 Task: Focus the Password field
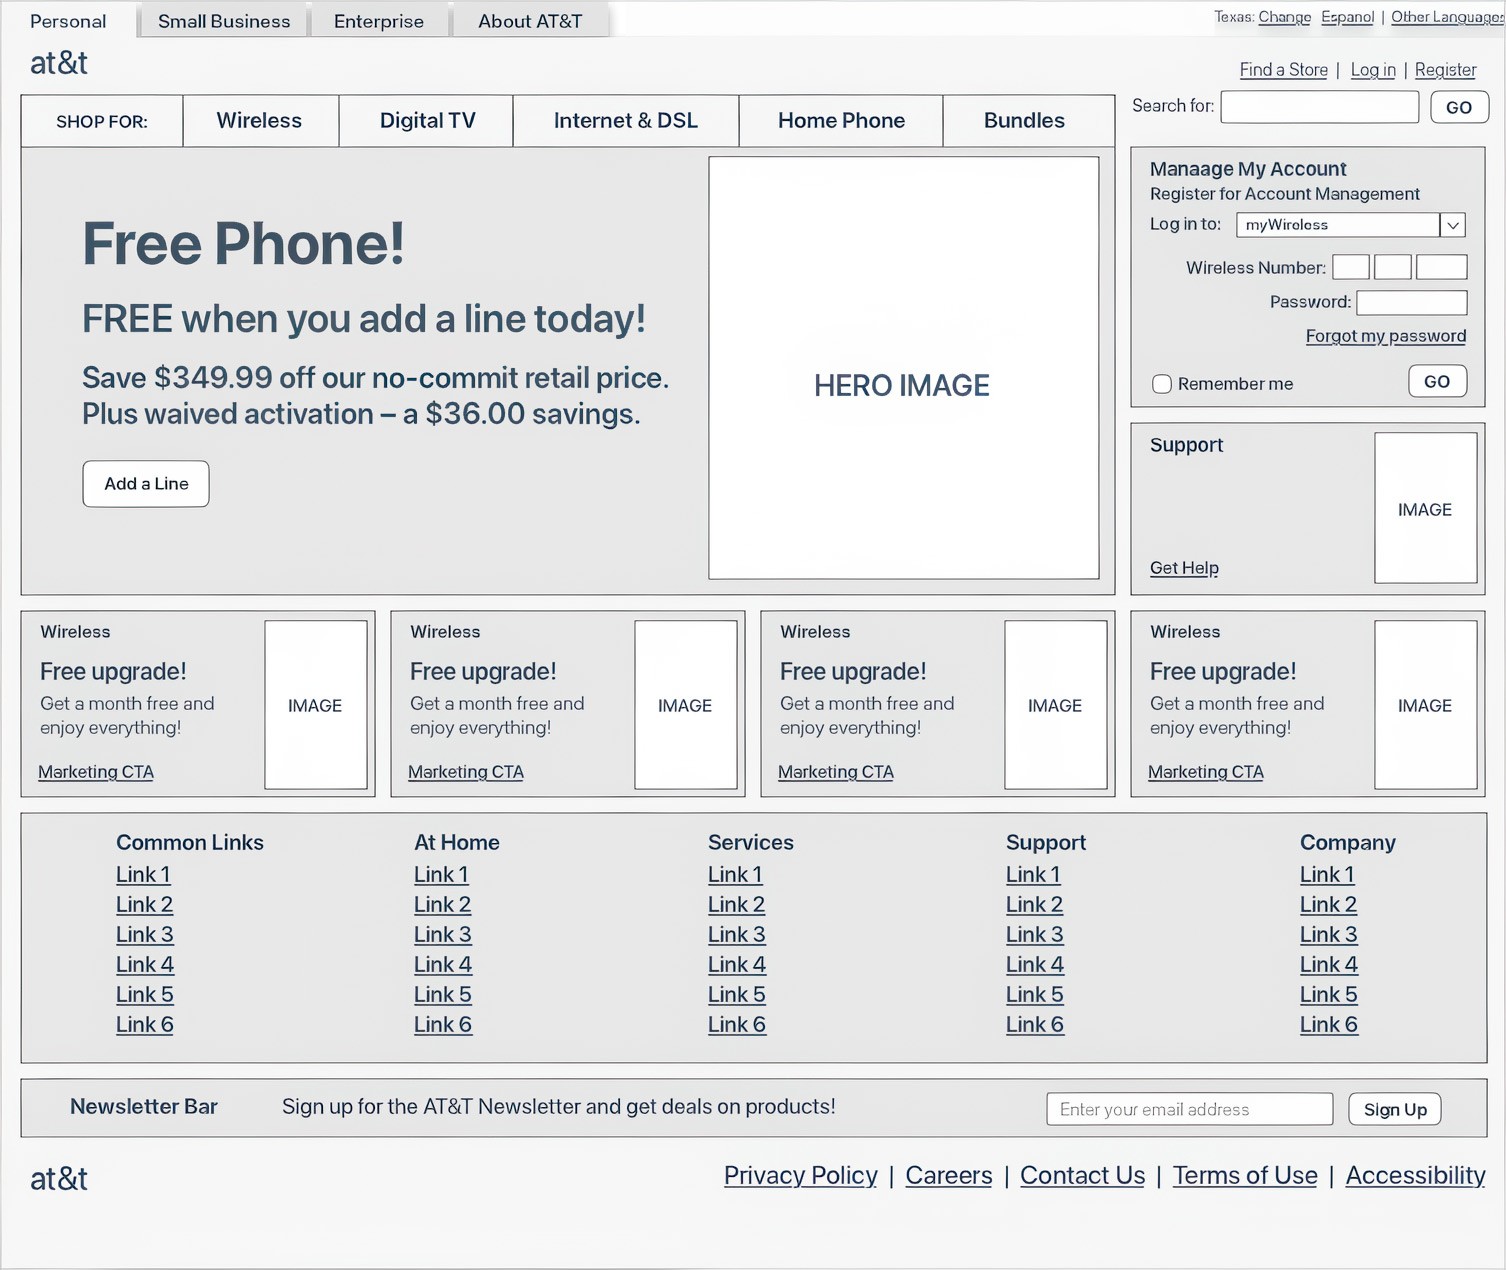[1412, 302]
